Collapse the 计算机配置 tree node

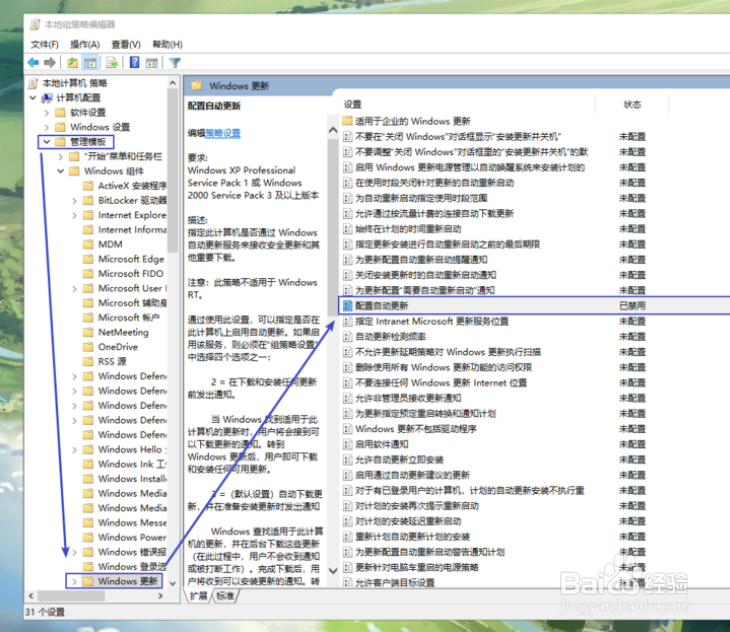click(x=33, y=98)
